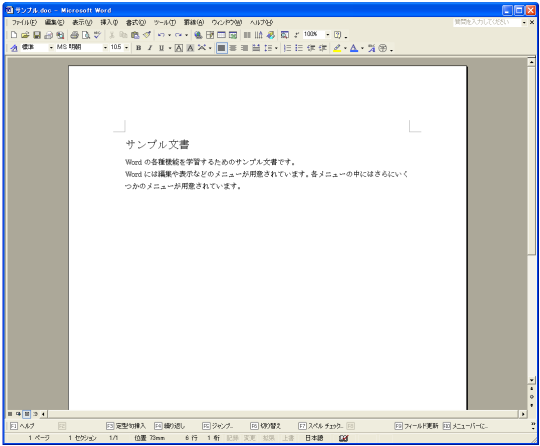Viewport: 540px width, 446px height.
Task: Insert a hyperlink with globe icon
Action: point(198,35)
